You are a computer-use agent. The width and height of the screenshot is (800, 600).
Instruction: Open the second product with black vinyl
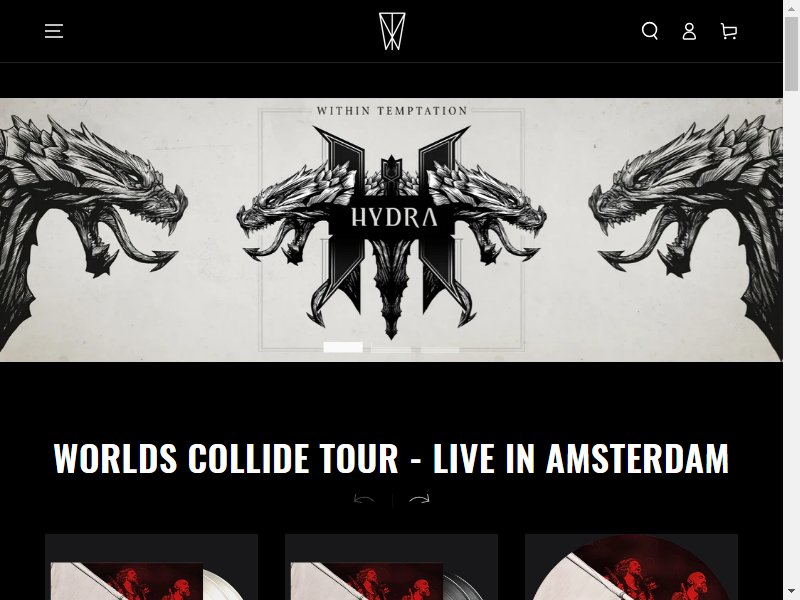click(x=391, y=567)
